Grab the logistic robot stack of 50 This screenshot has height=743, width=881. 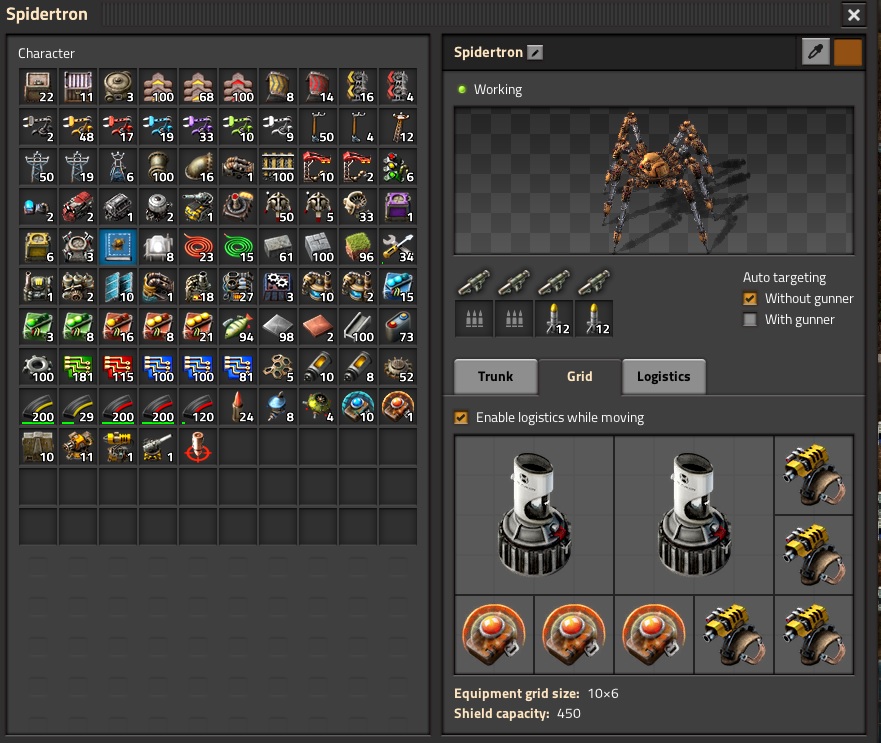[x=278, y=207]
